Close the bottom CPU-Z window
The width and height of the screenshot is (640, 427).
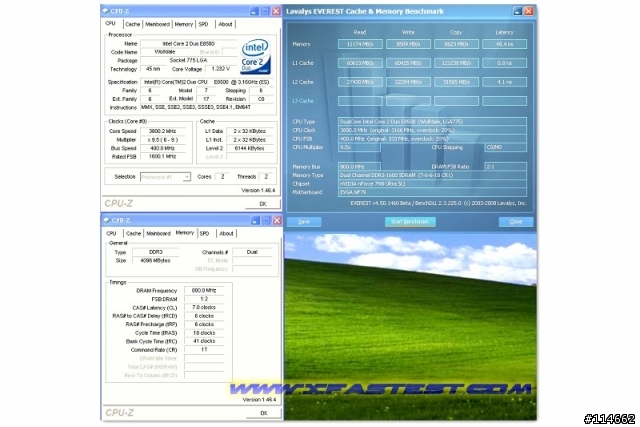point(277,220)
